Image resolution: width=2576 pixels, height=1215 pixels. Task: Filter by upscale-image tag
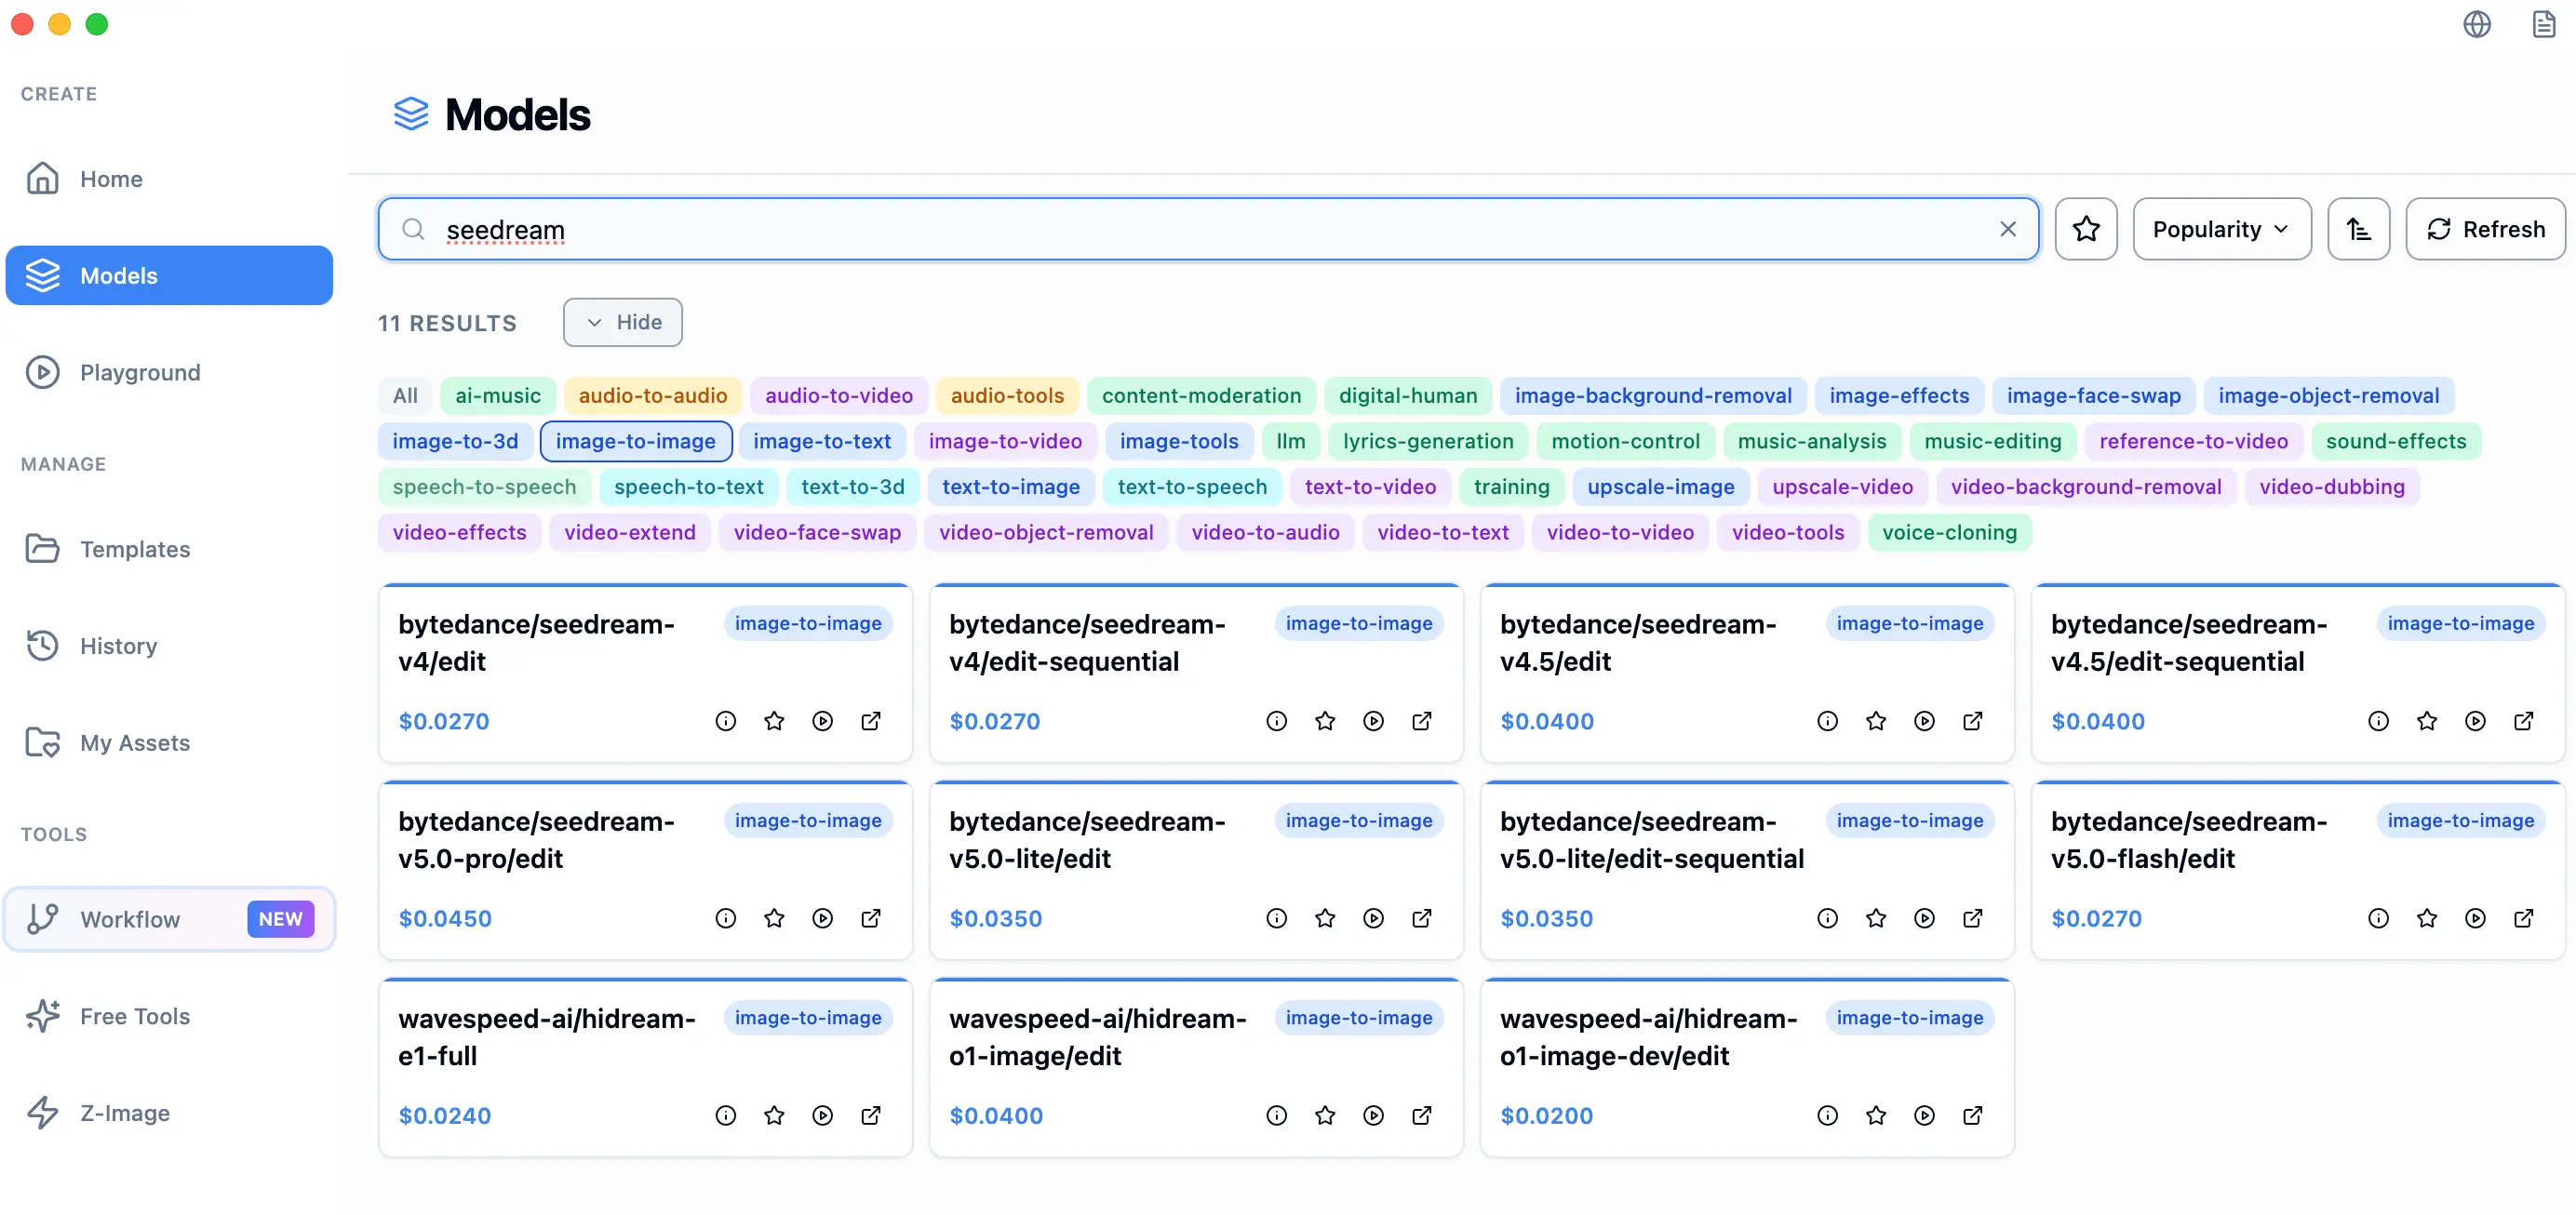[x=1660, y=487]
